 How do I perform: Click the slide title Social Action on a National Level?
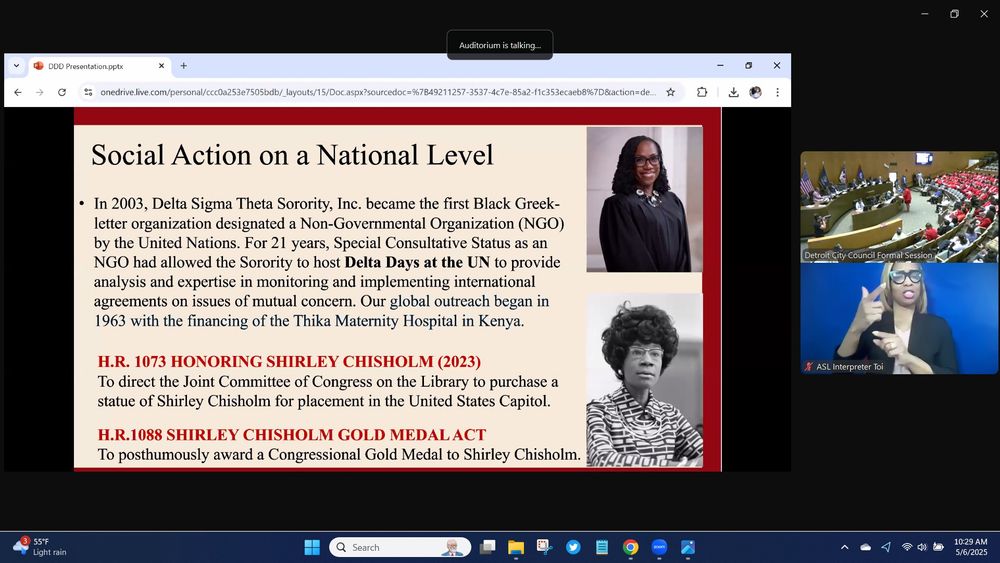click(x=292, y=155)
